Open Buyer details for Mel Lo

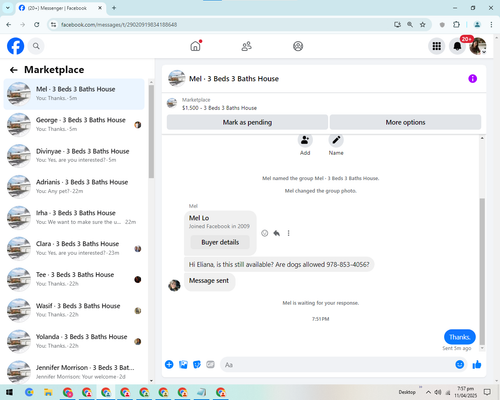coord(220,242)
